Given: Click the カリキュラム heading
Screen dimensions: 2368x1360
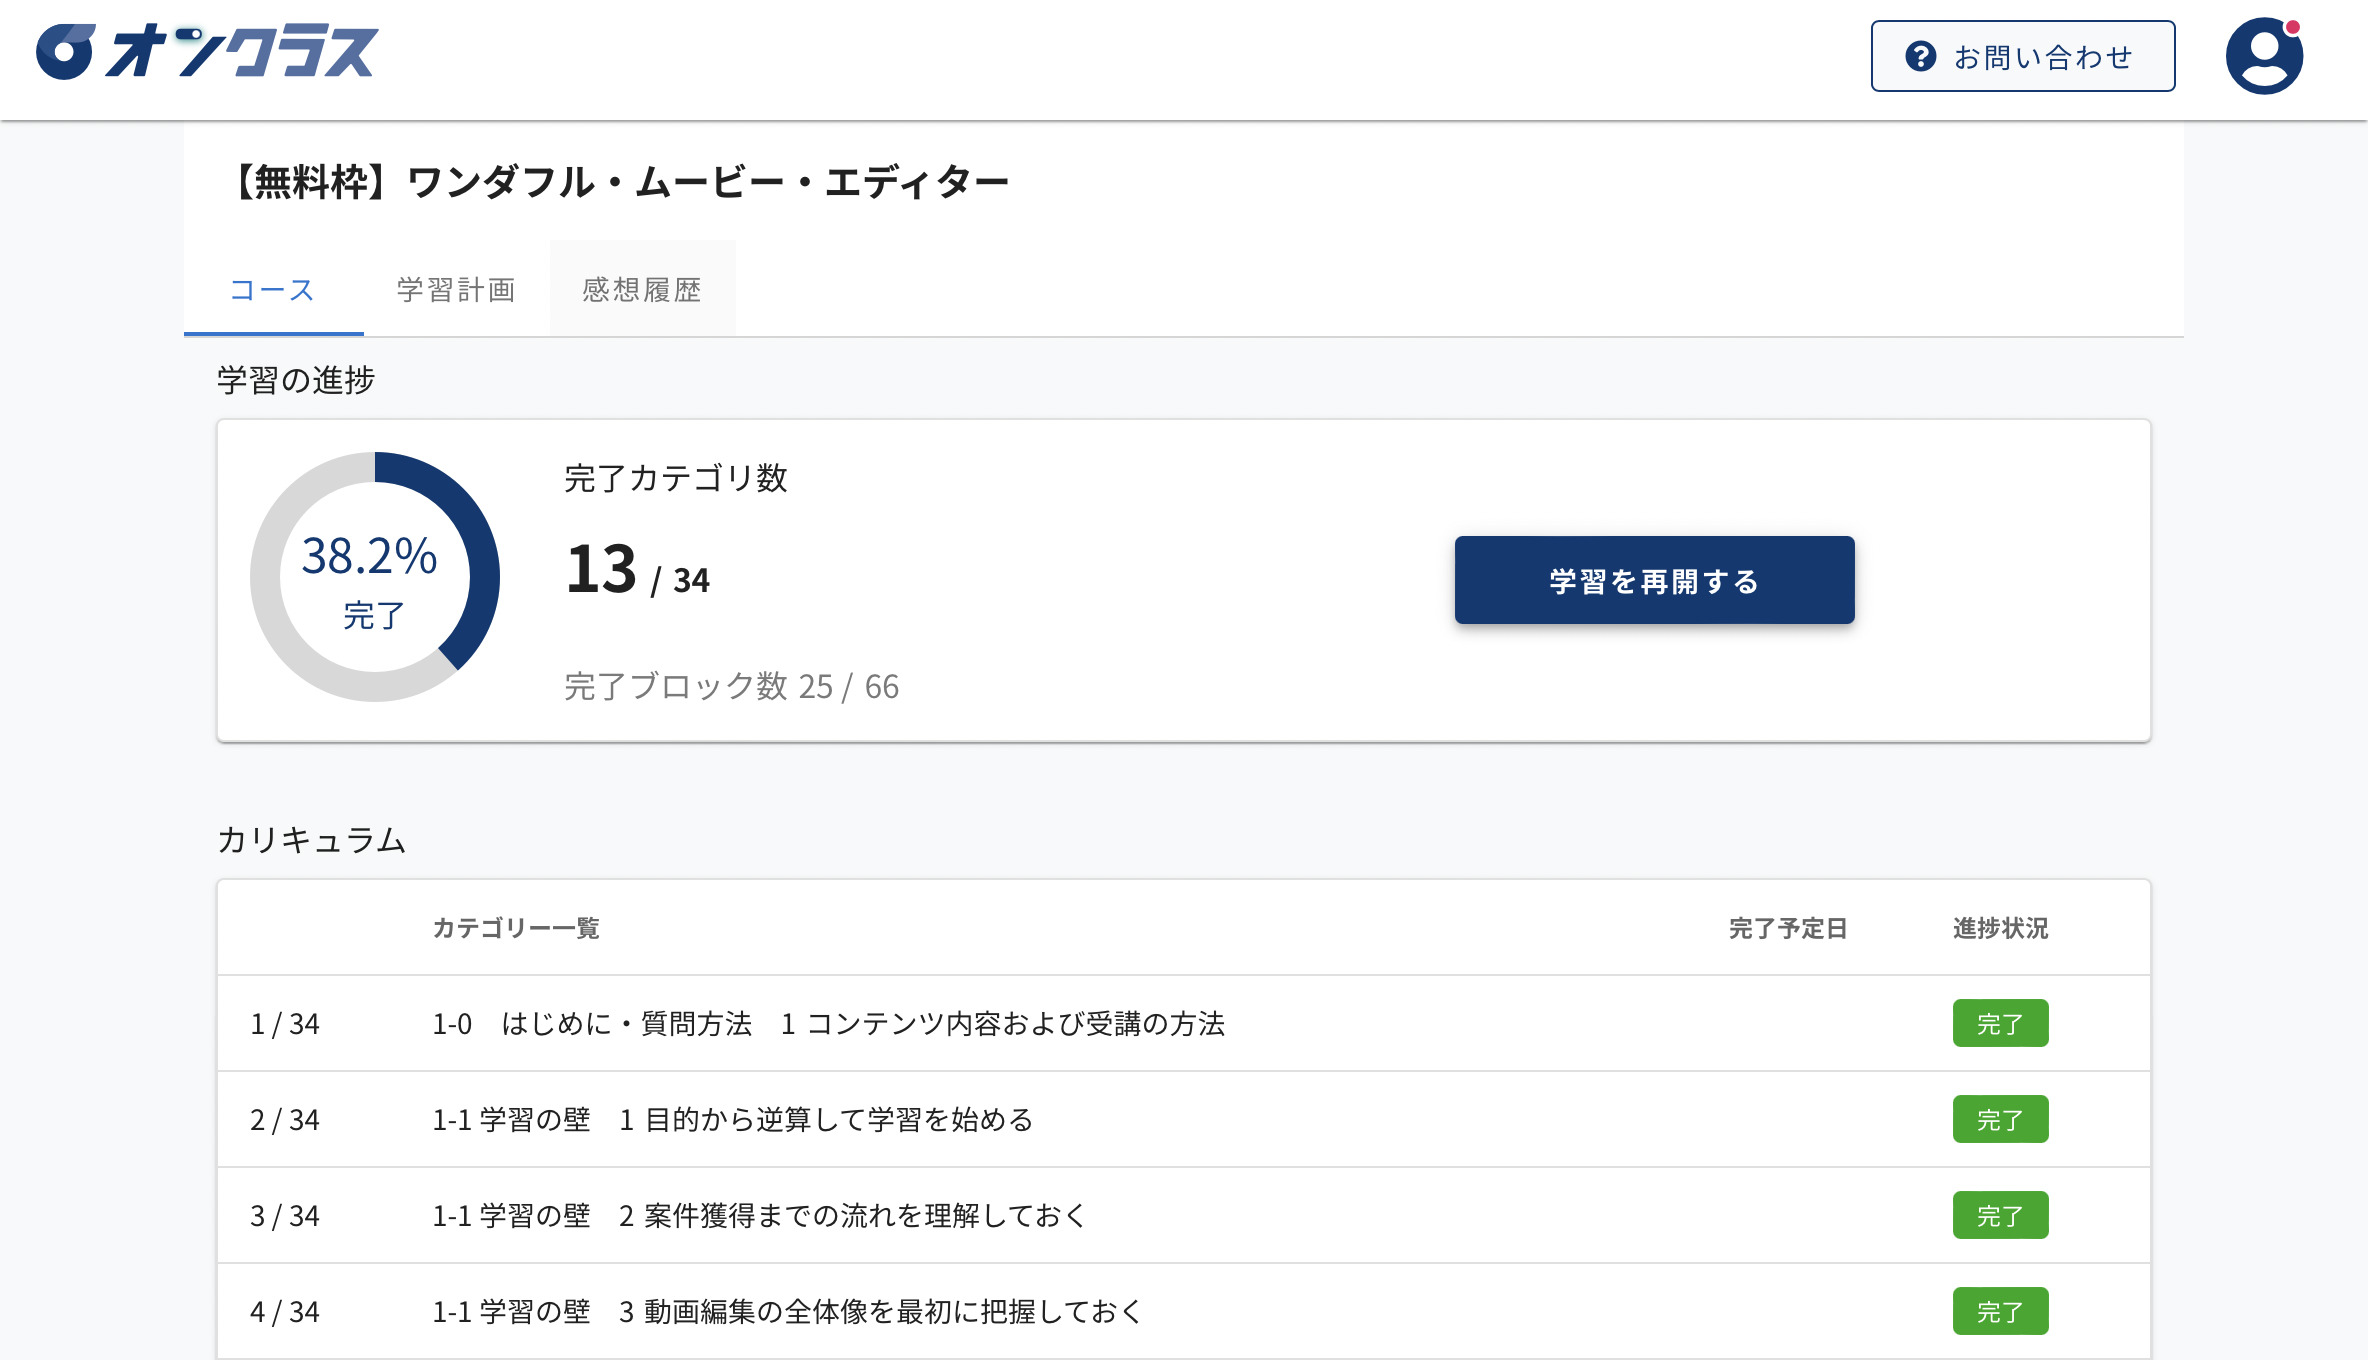Looking at the screenshot, I should click(x=312, y=839).
